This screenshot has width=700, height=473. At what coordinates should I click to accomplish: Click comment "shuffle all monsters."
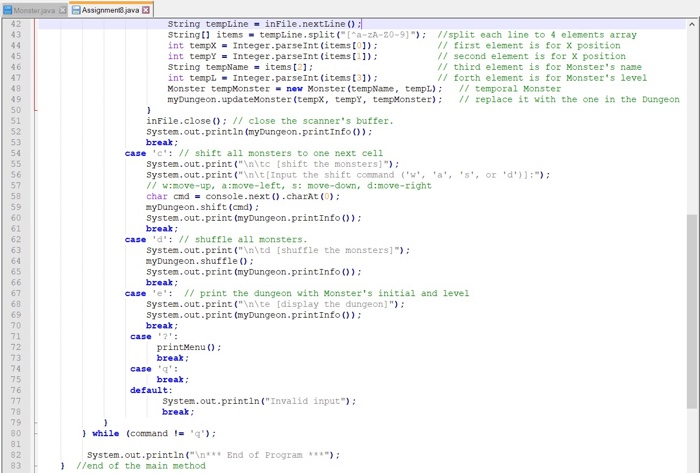(x=251, y=240)
